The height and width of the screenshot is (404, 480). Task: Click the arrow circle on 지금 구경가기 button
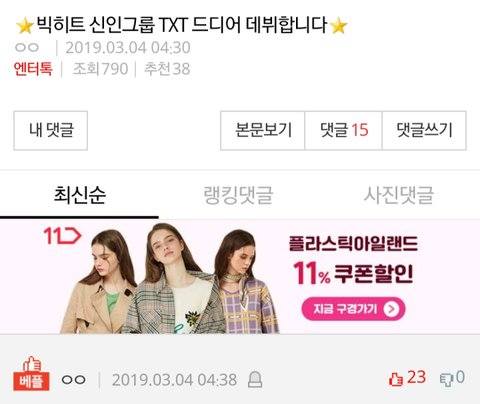pyautogui.click(x=391, y=309)
